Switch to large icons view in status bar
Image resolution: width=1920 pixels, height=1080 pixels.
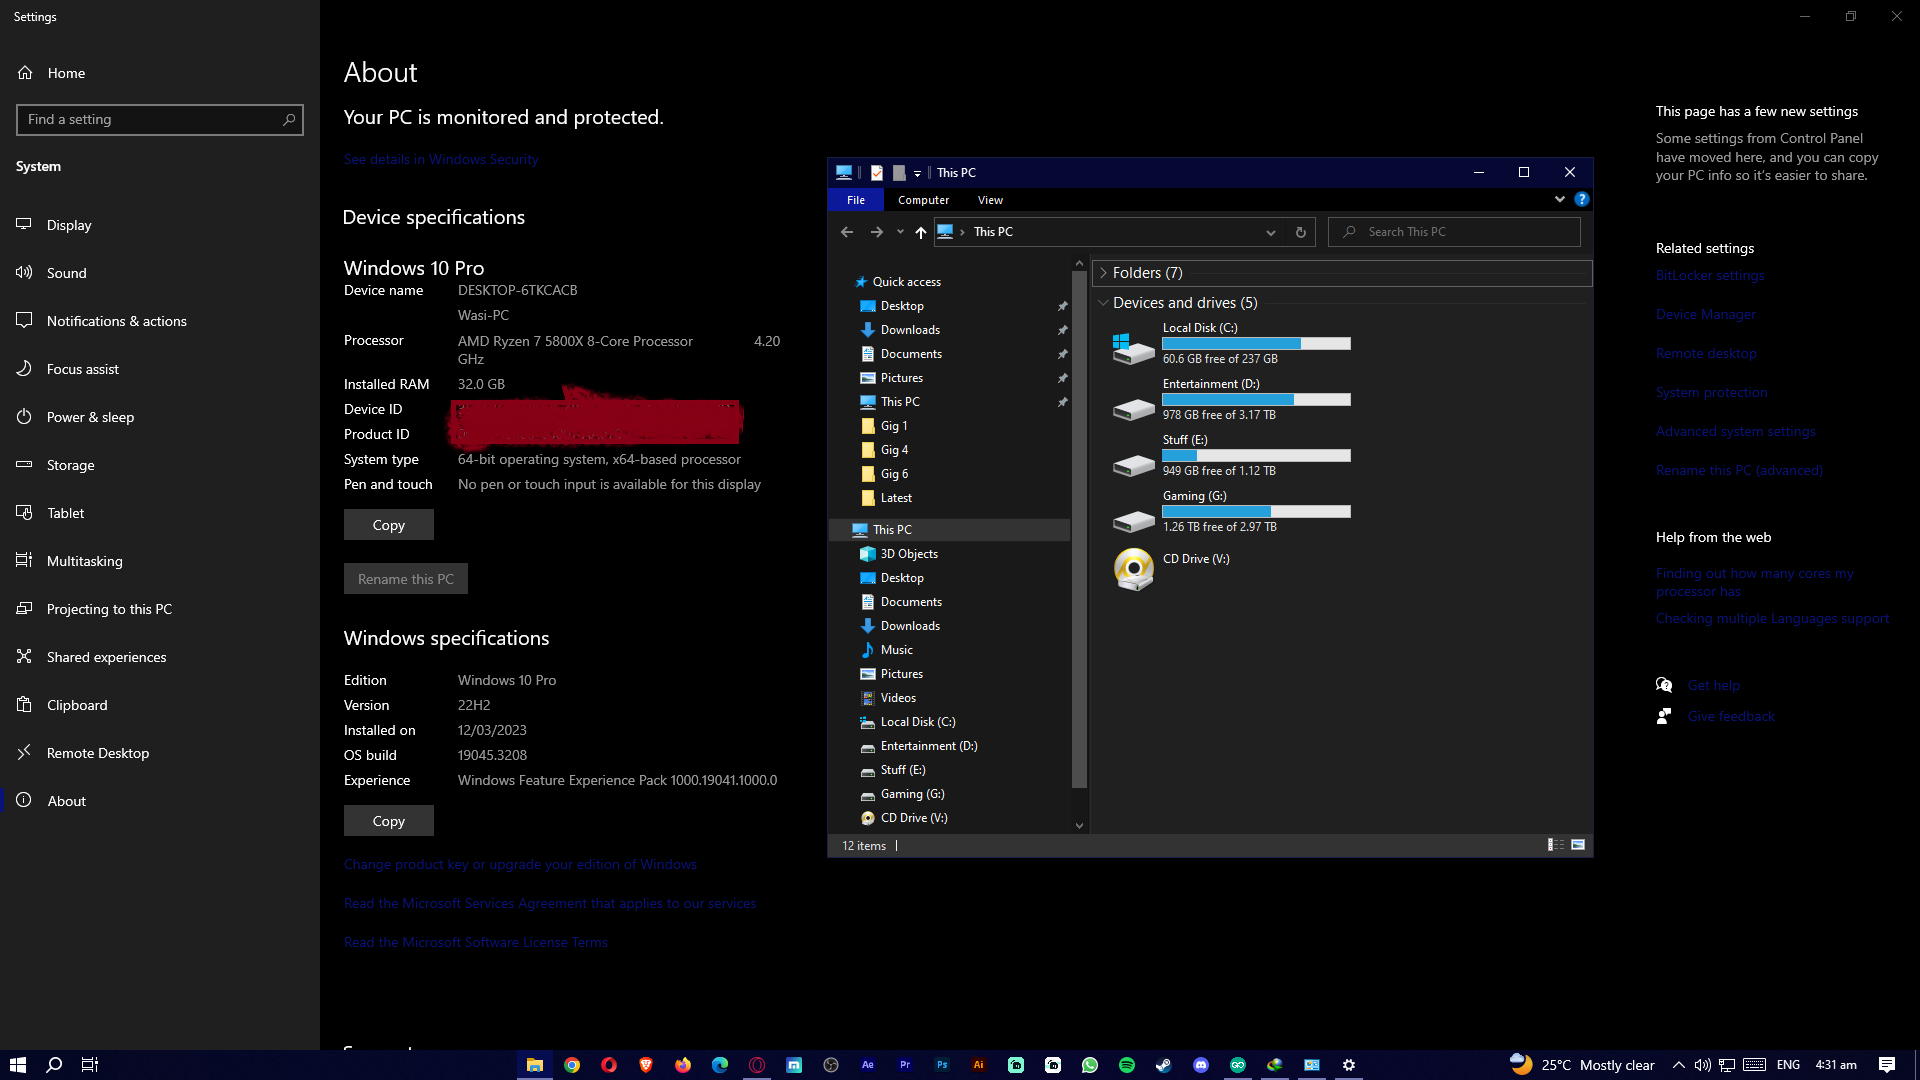click(1578, 845)
